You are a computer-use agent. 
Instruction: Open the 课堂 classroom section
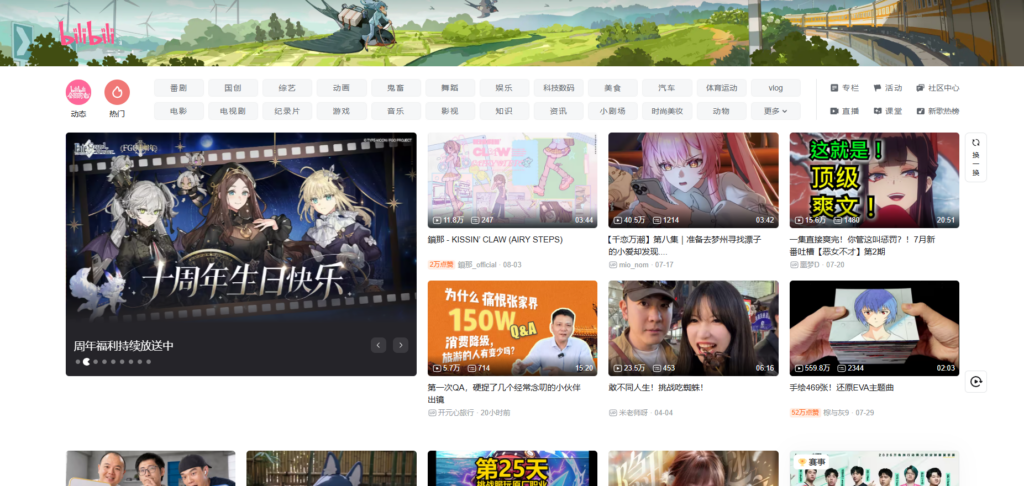tap(888, 111)
